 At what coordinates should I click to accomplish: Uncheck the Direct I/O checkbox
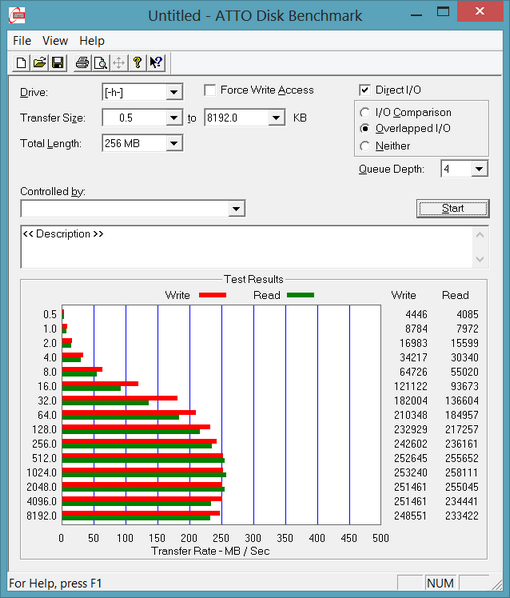[365, 90]
